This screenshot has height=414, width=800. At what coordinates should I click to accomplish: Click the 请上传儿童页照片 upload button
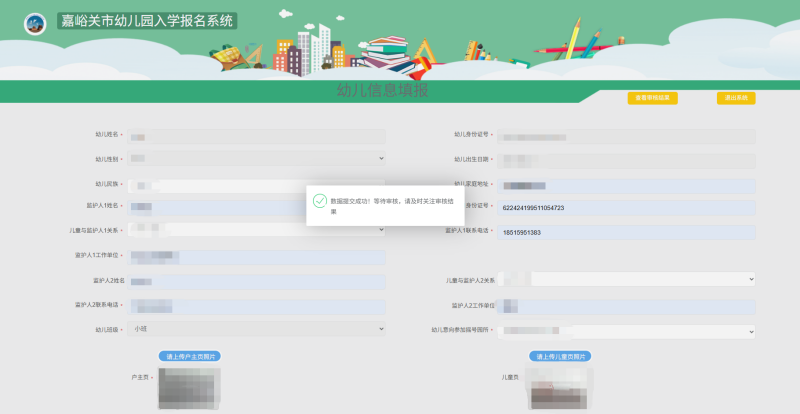click(560, 356)
